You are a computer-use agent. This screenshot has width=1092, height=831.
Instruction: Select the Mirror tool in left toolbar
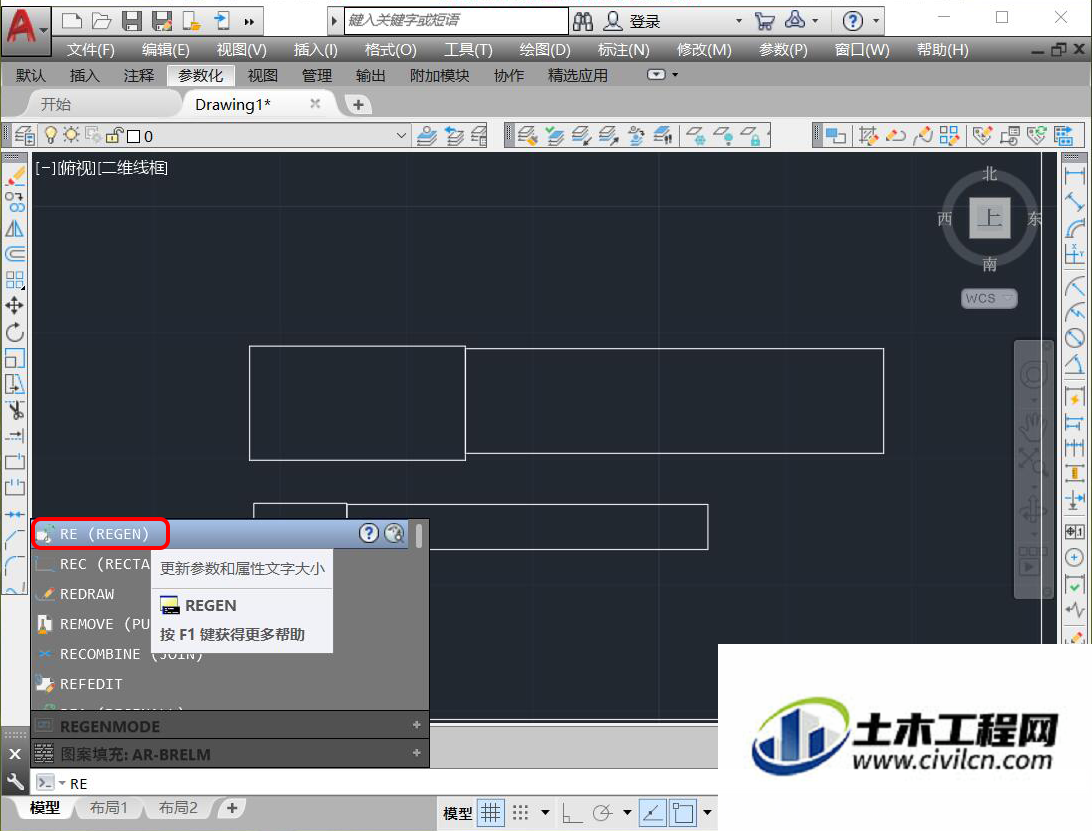point(15,228)
